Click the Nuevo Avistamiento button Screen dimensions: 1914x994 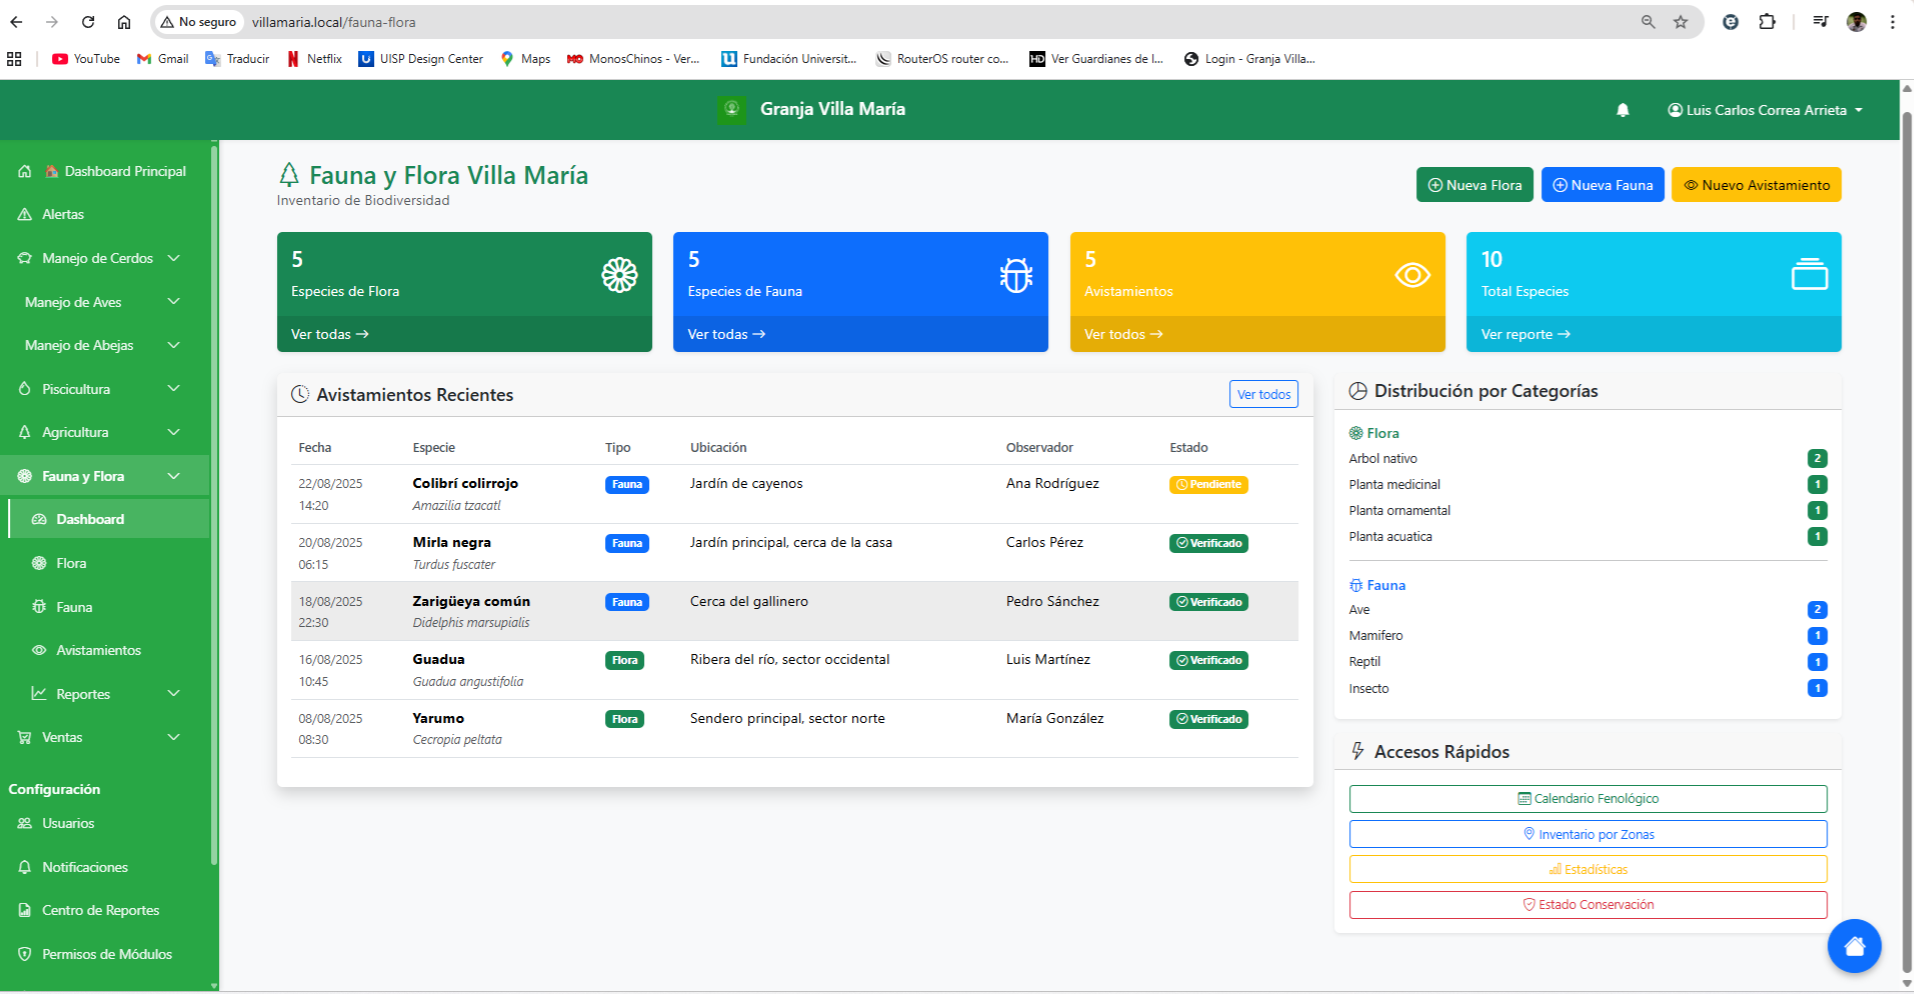point(1755,184)
